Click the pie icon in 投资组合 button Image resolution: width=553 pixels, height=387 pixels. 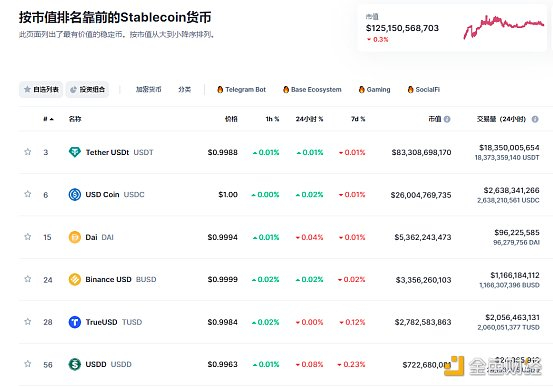coord(73,90)
